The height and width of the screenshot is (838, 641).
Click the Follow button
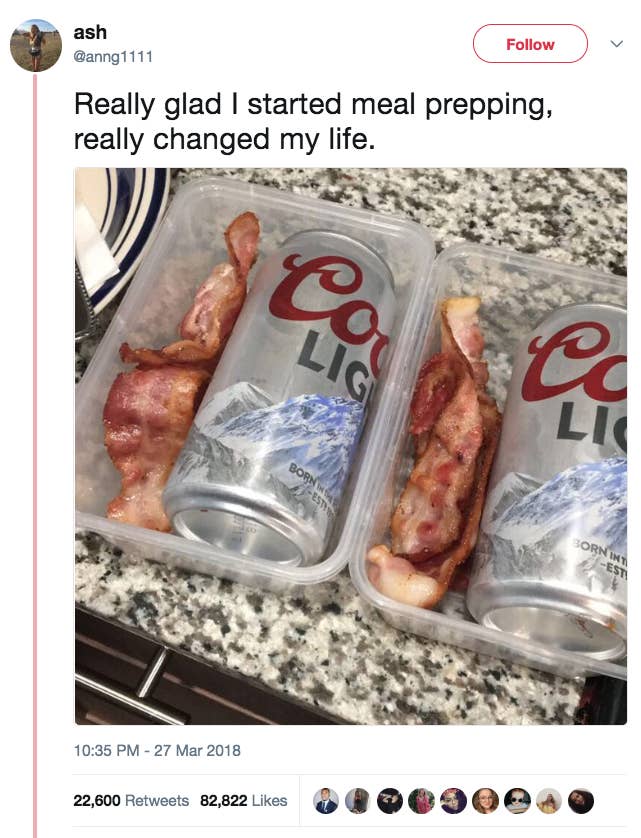(x=530, y=44)
